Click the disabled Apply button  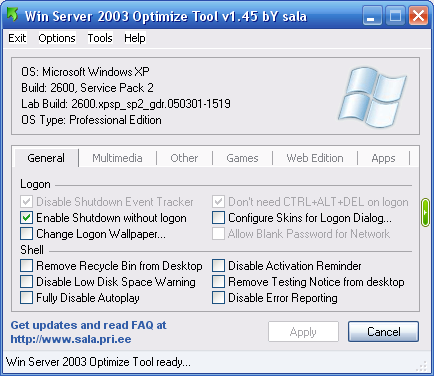pos(303,332)
